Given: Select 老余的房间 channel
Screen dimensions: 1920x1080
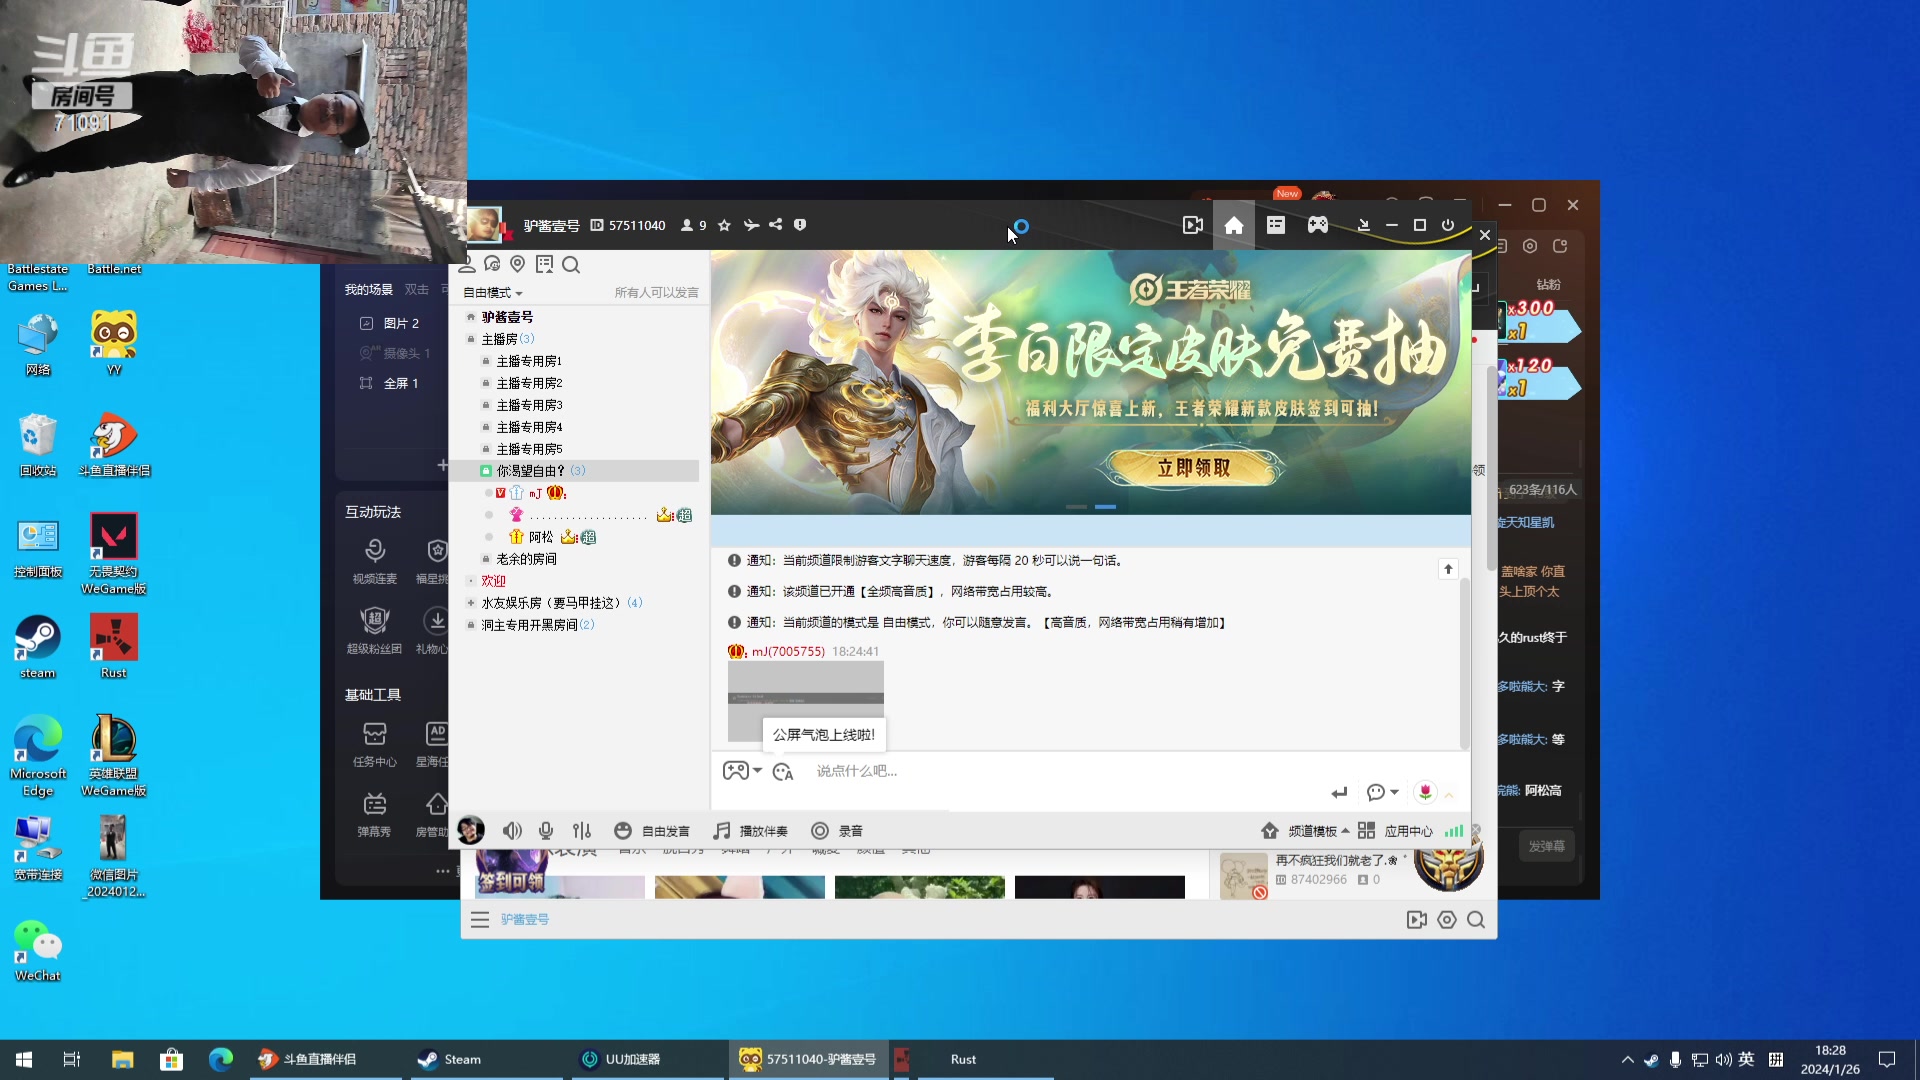Looking at the screenshot, I should (x=526, y=559).
